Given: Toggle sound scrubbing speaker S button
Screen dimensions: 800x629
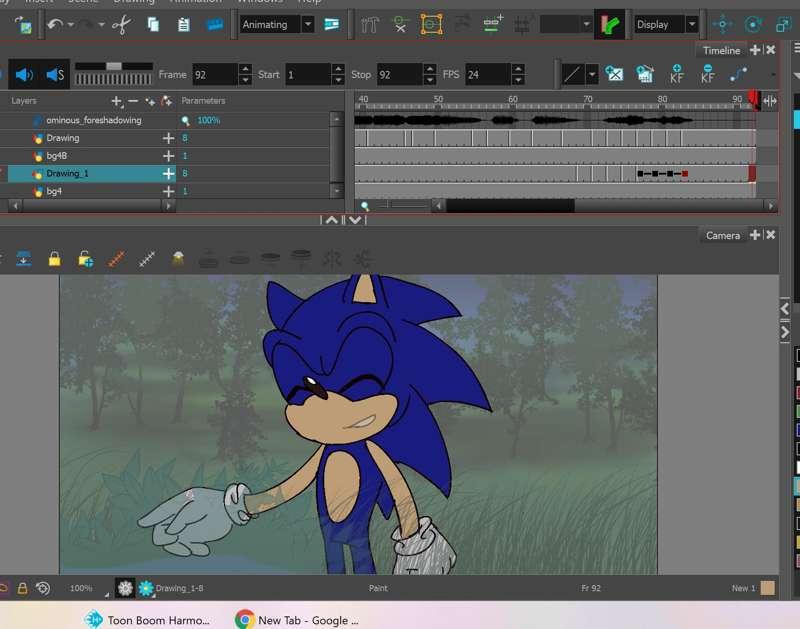Looking at the screenshot, I should pyautogui.click(x=55, y=75).
